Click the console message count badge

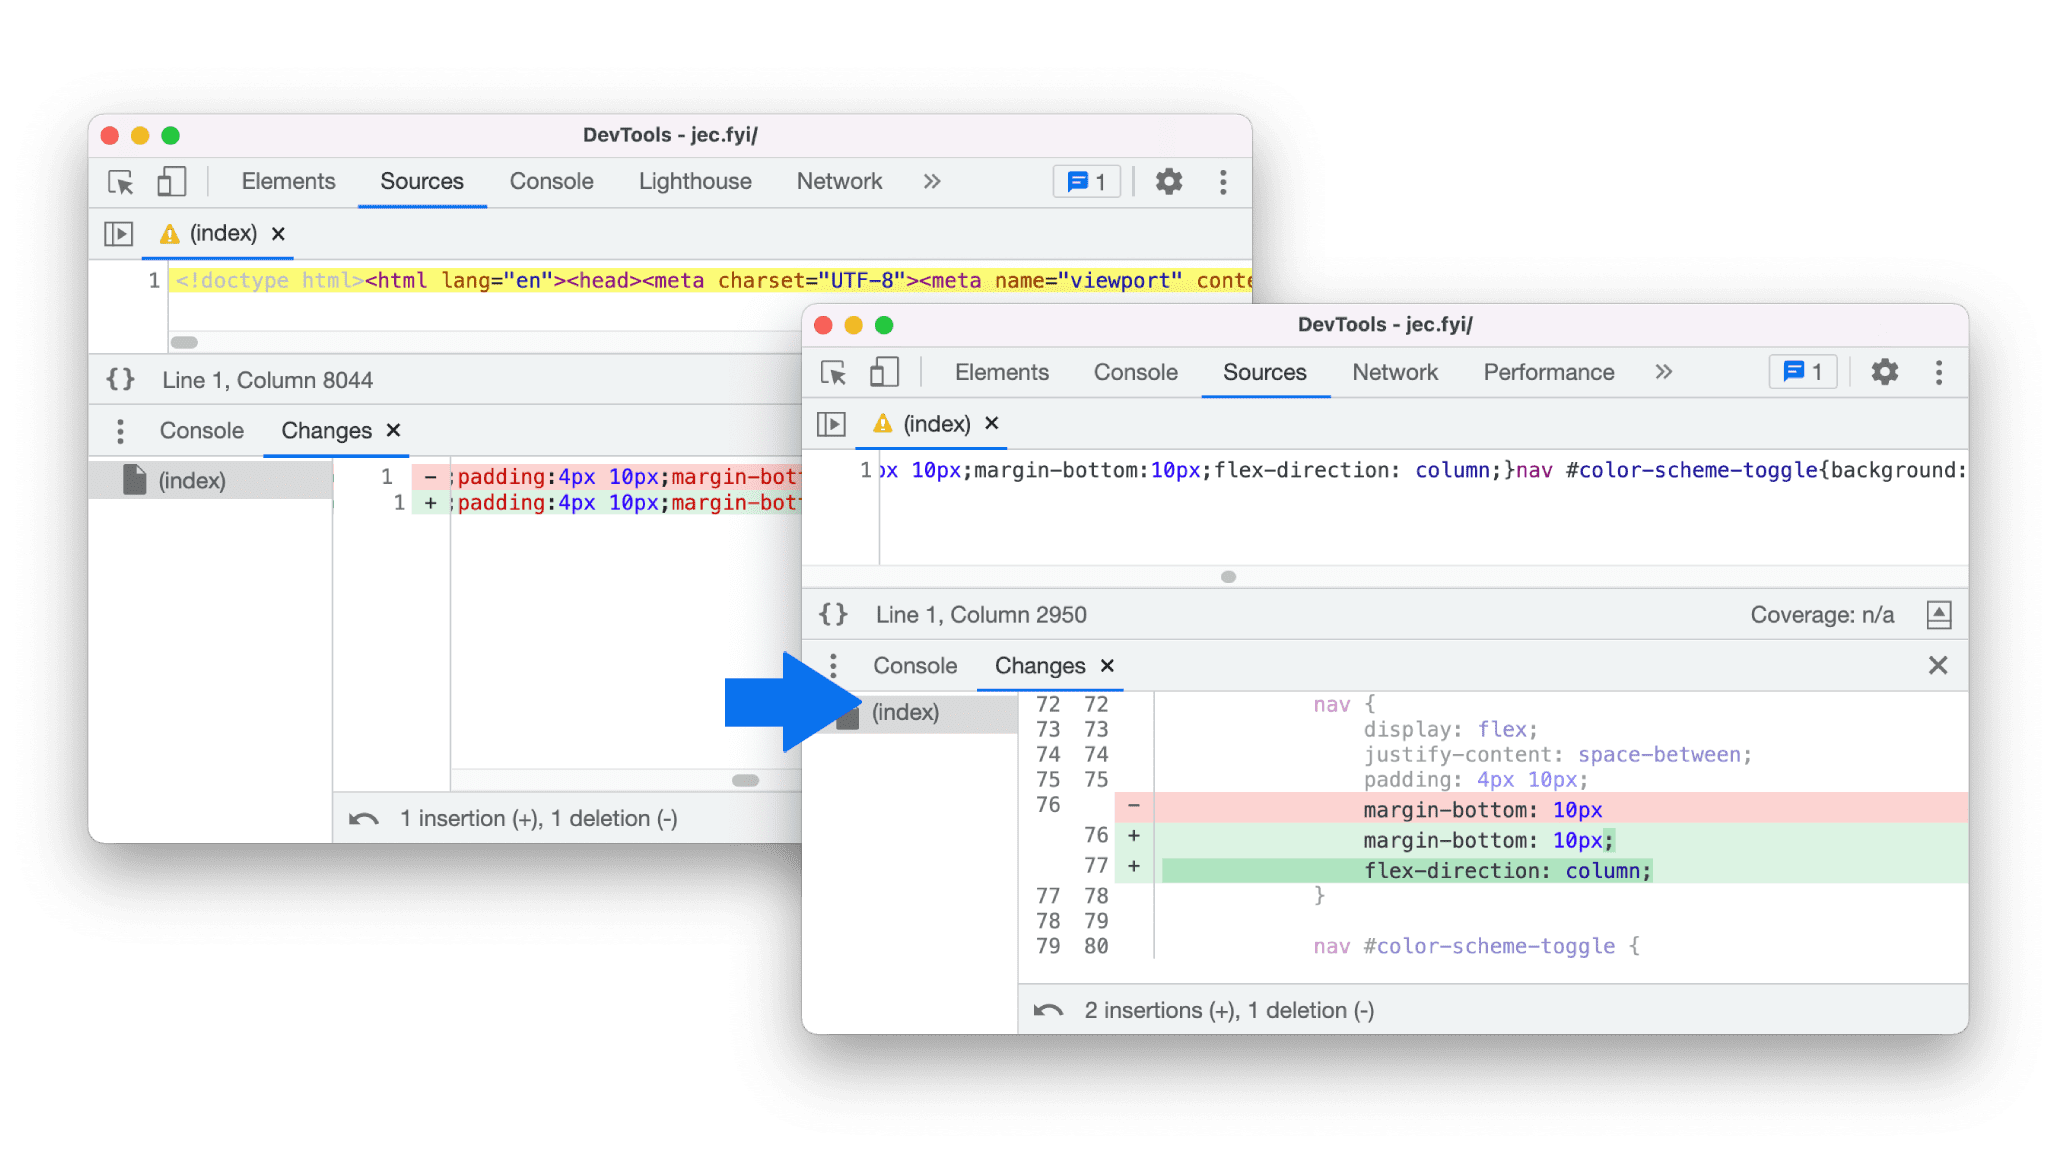point(1804,372)
